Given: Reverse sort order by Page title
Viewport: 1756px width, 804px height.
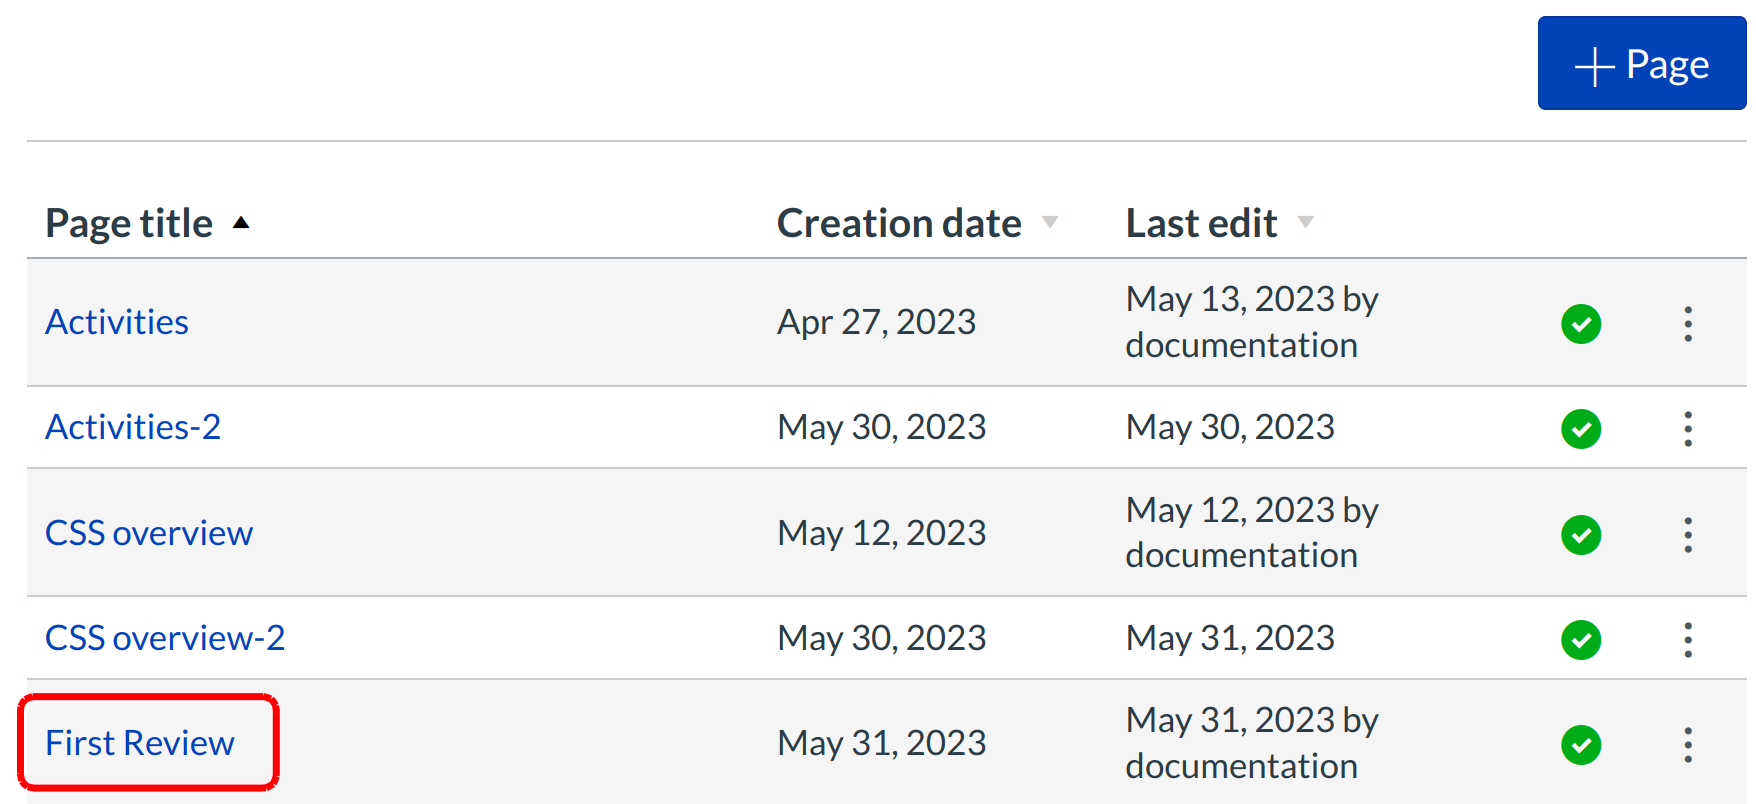Looking at the screenshot, I should [130, 223].
